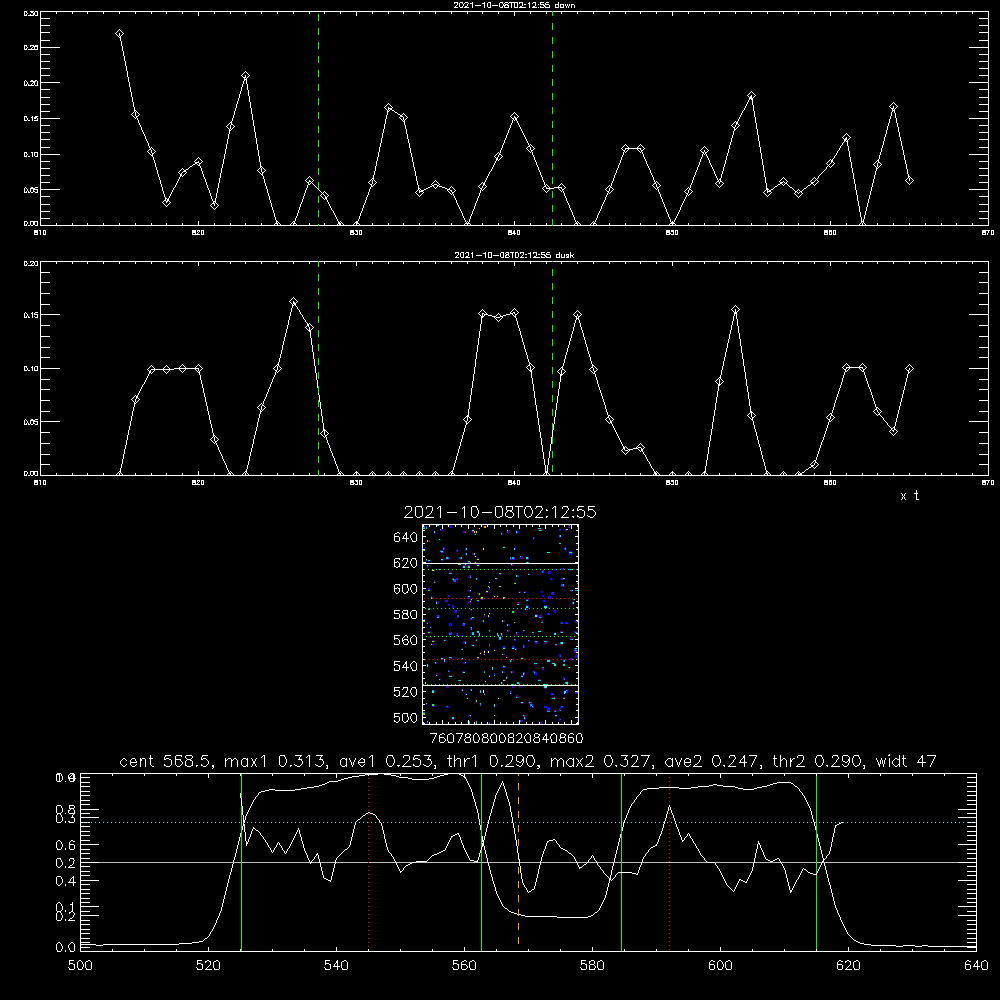The height and width of the screenshot is (1000, 1000).
Task: Select the green vertical line near 563
Action: click(x=482, y=861)
